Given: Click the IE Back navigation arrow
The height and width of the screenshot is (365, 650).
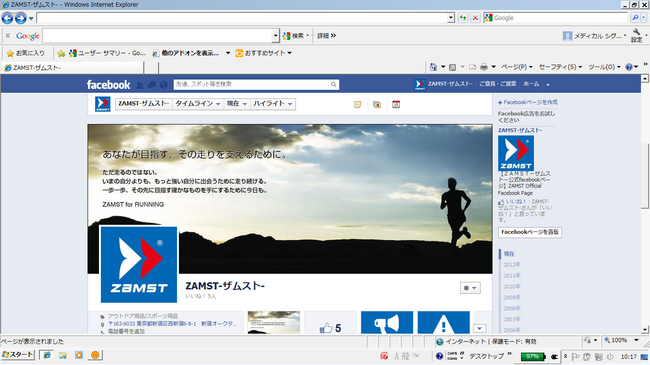Looking at the screenshot, I should [7, 18].
